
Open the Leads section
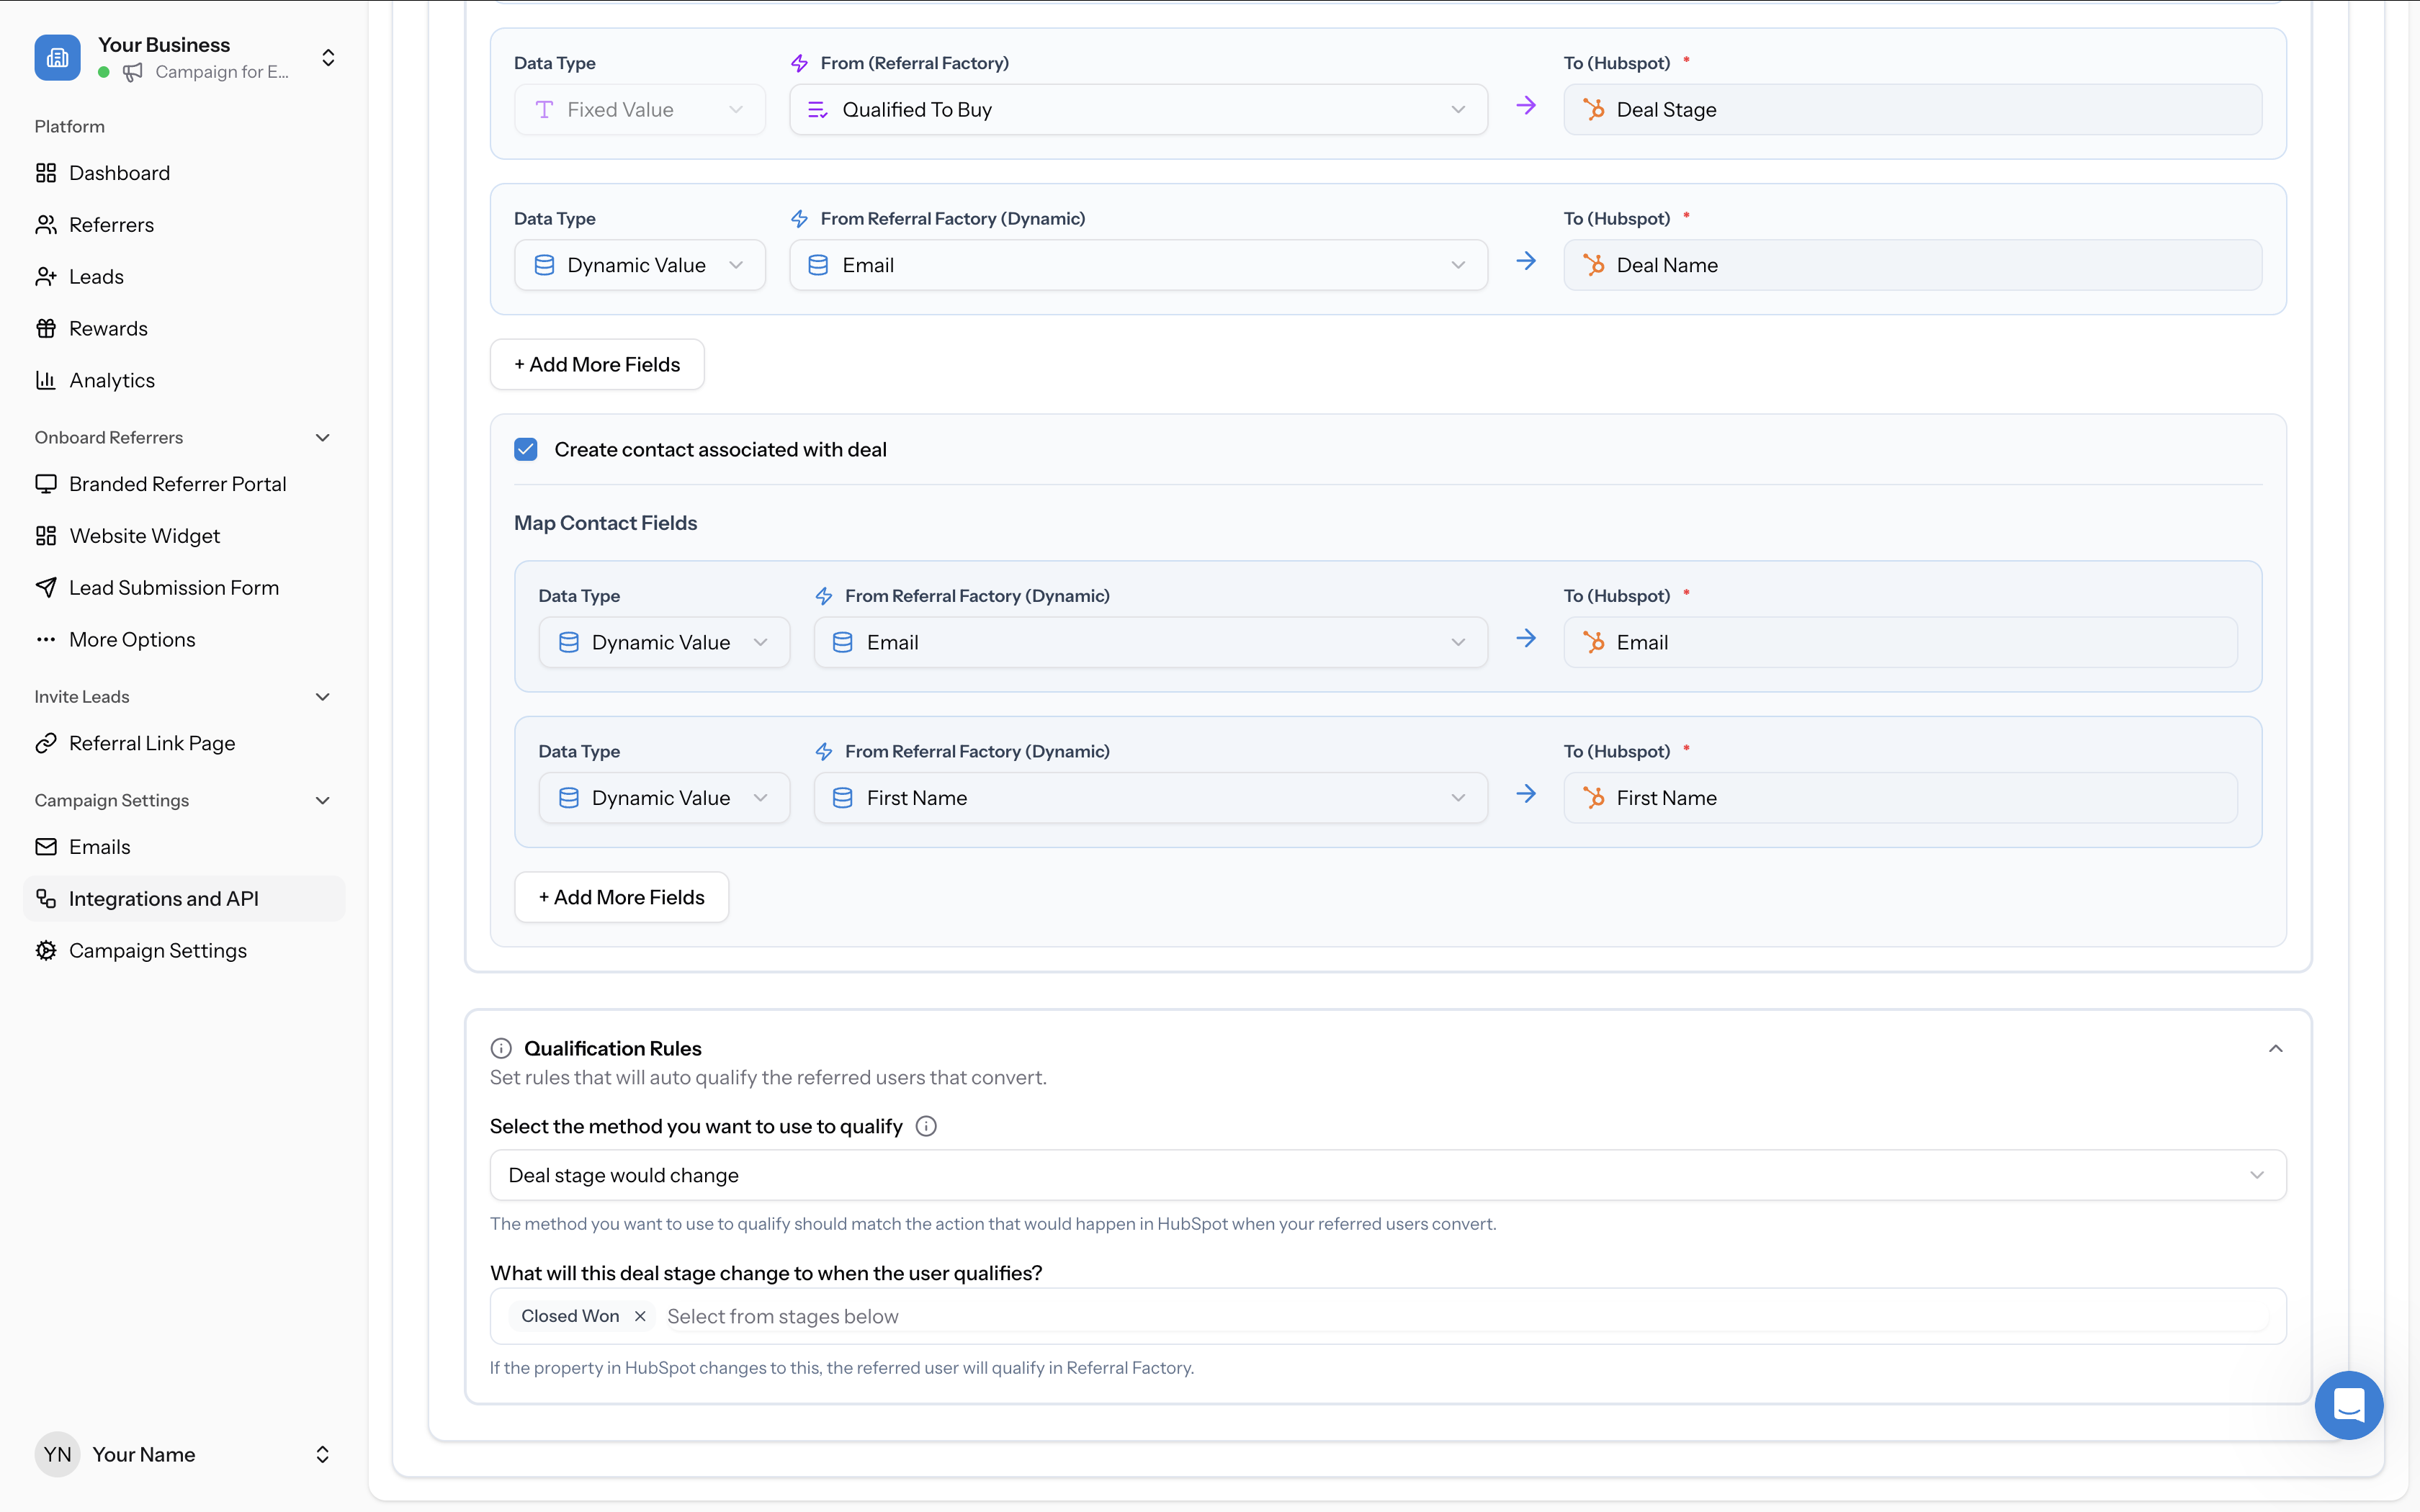click(95, 276)
